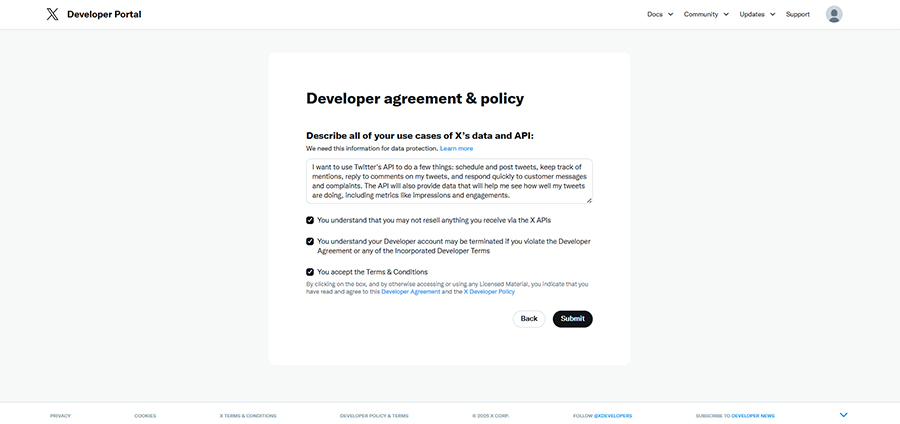Image resolution: width=900 pixels, height=424 pixels.
Task: Click the © 2025 X Corp. text
Action: tap(490, 416)
